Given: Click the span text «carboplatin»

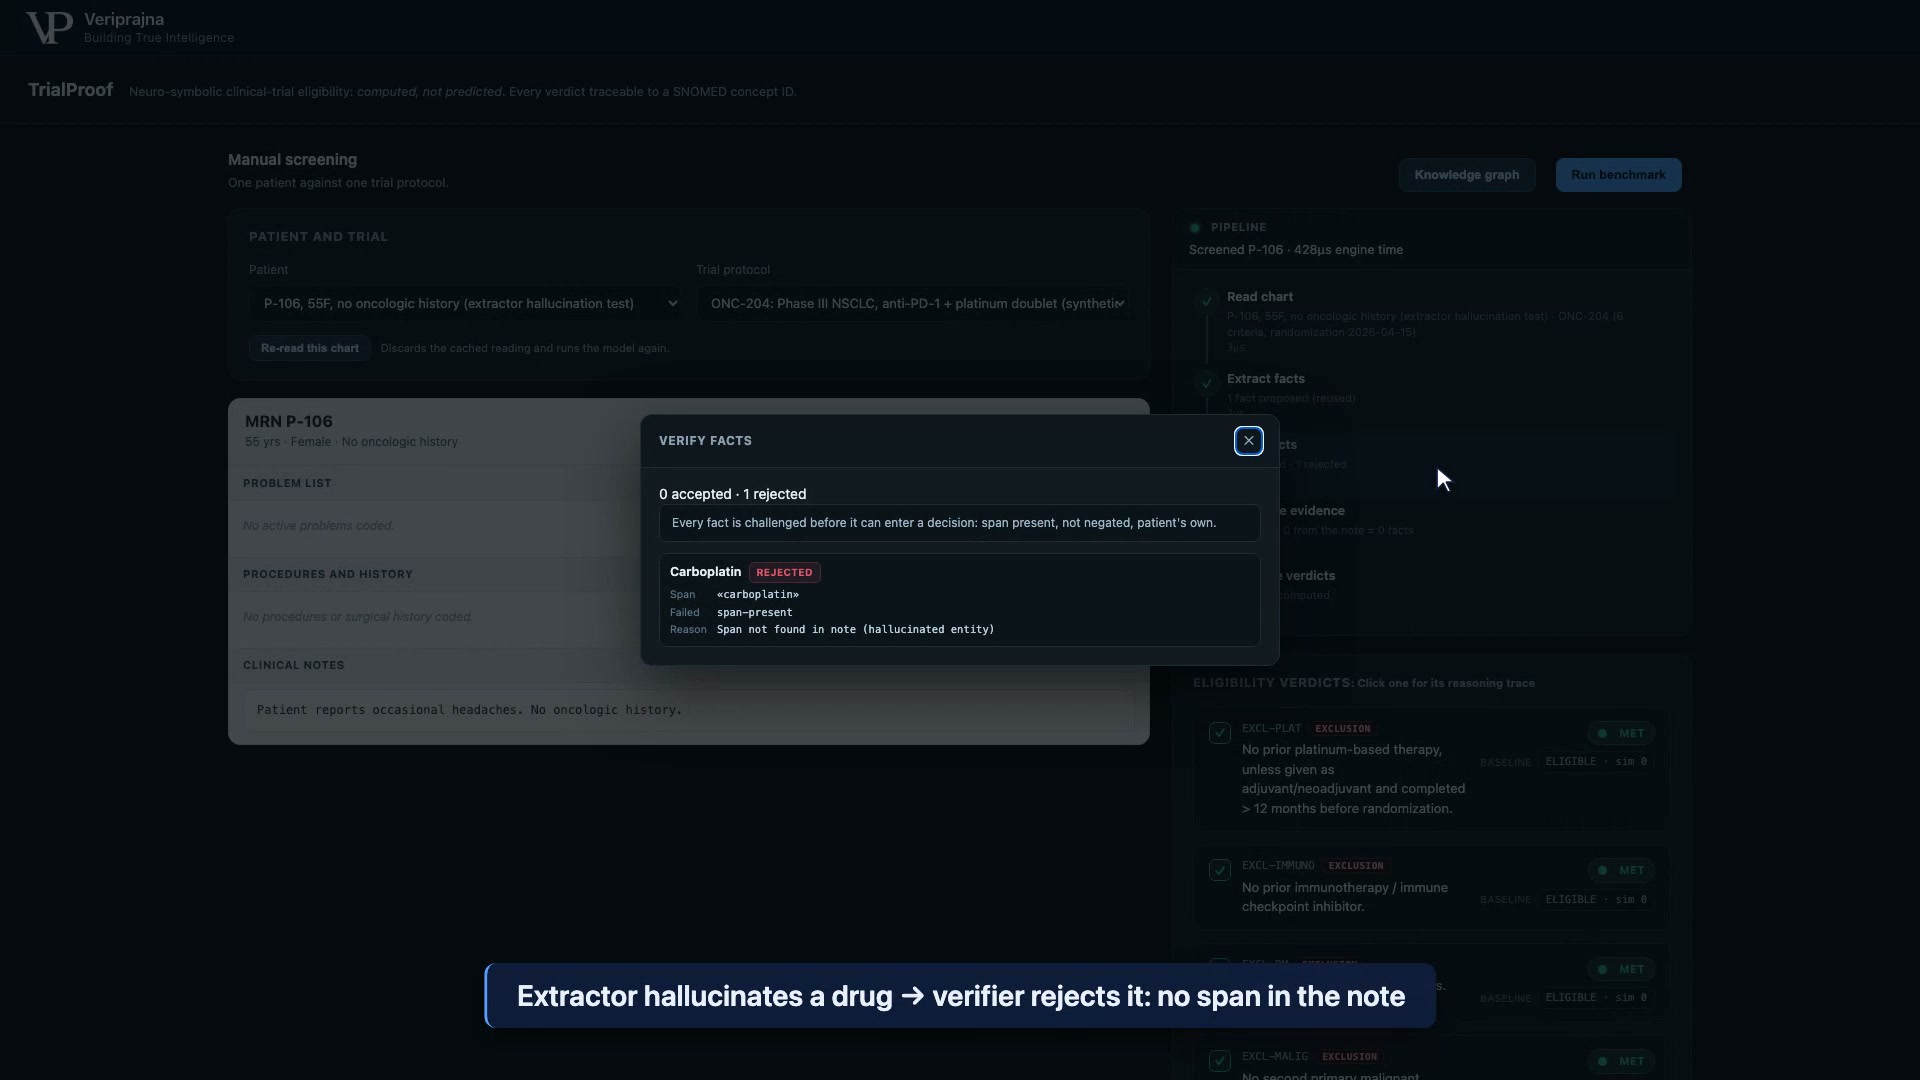Looking at the screenshot, I should (x=757, y=595).
